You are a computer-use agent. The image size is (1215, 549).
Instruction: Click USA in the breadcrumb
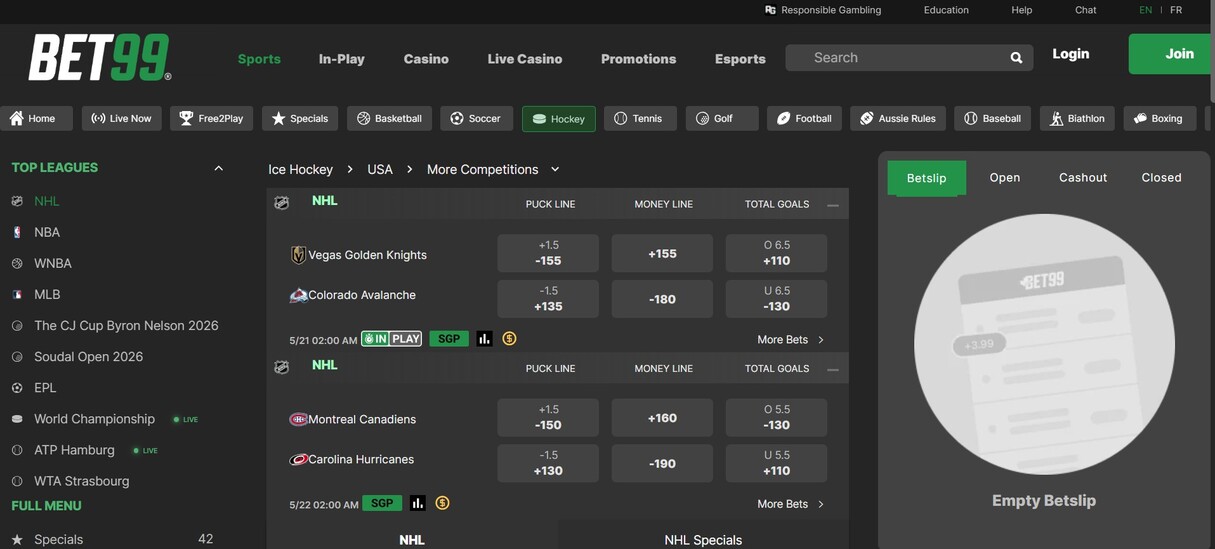tap(380, 170)
